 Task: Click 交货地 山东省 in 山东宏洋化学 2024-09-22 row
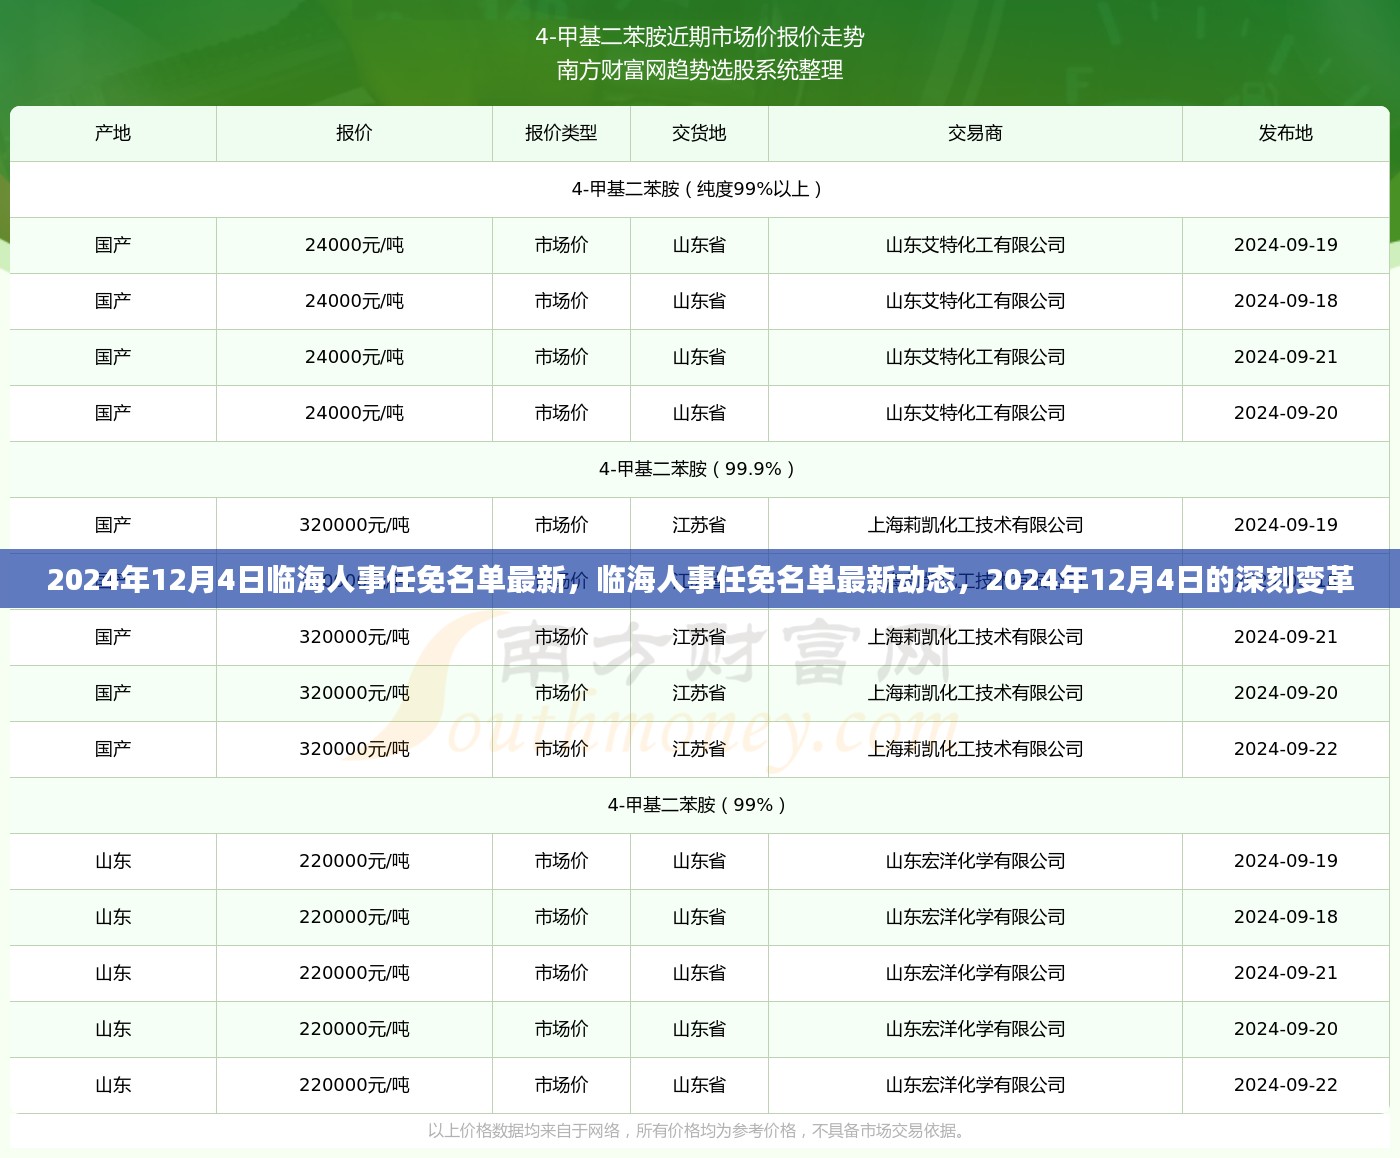pos(699,1085)
